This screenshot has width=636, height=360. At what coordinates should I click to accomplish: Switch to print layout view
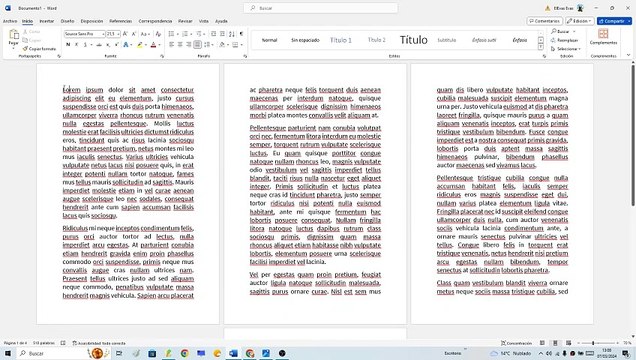(x=555, y=343)
